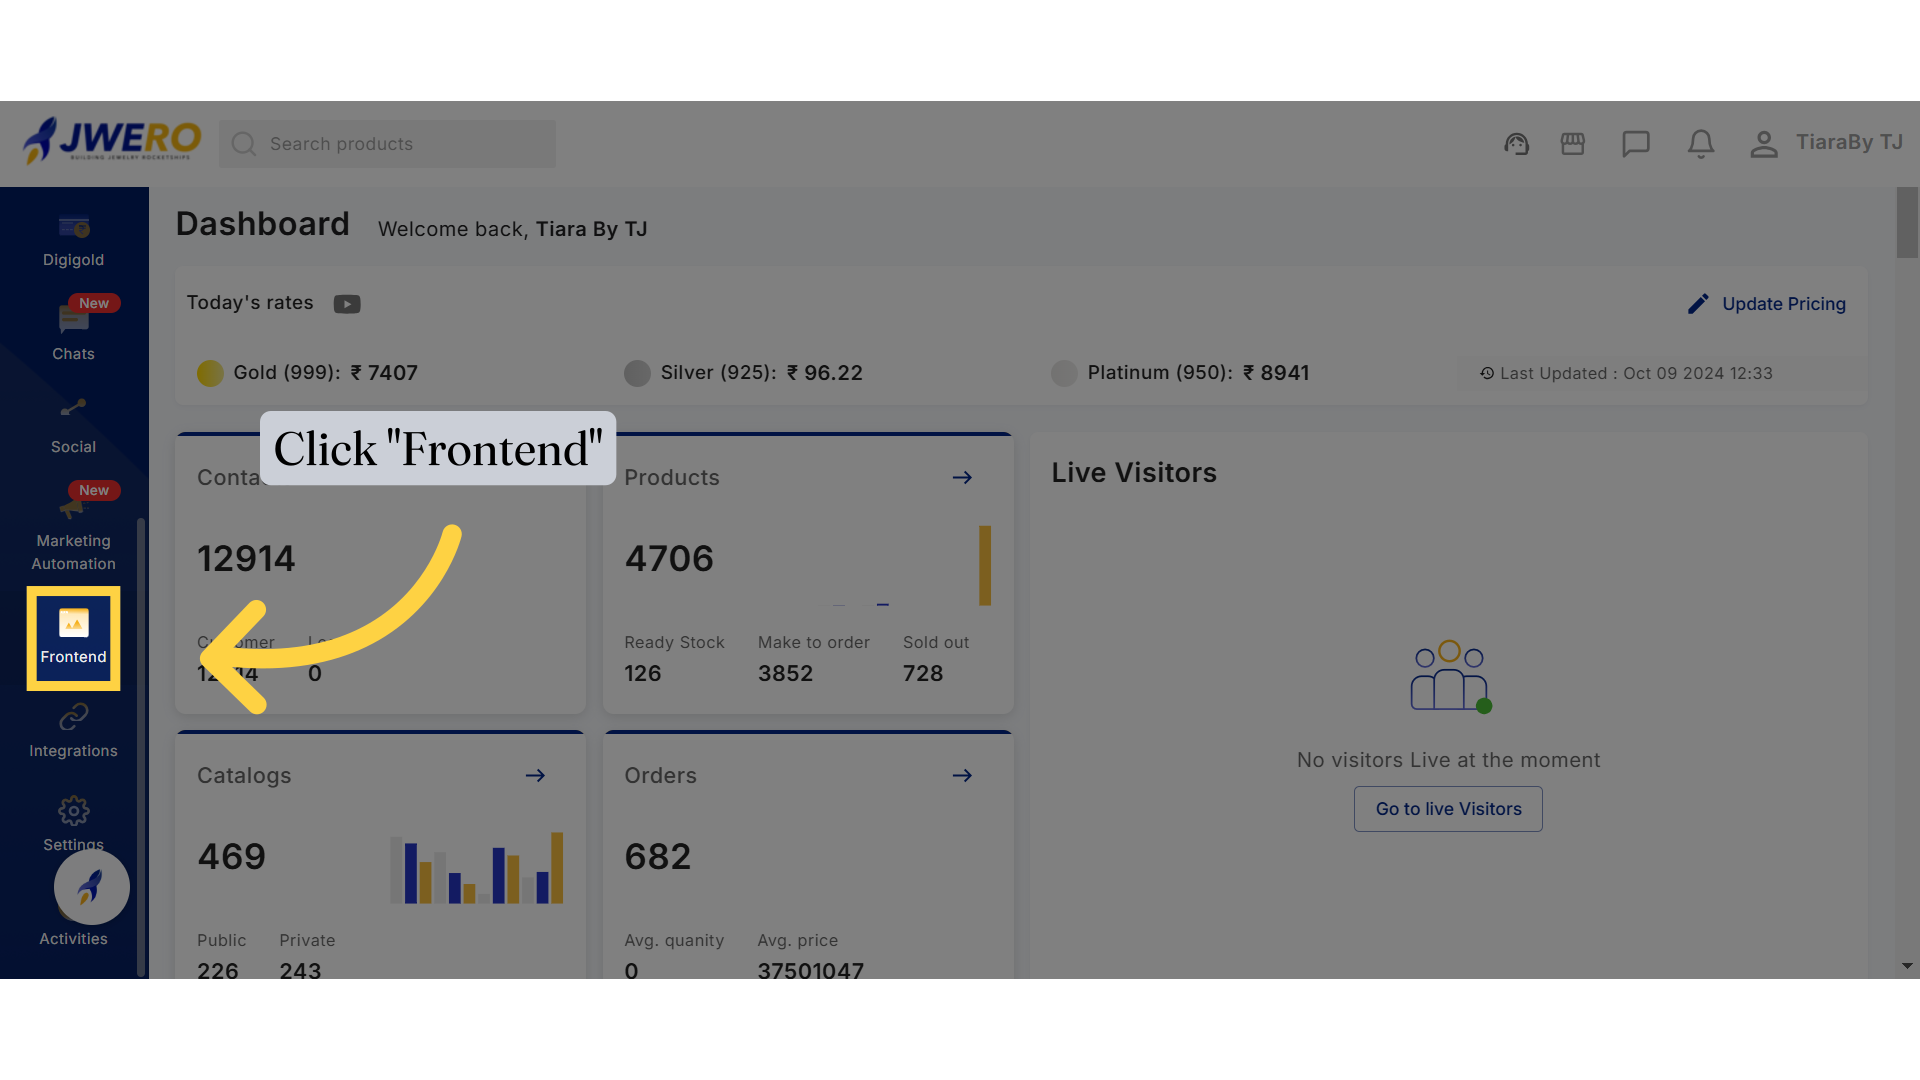Image resolution: width=1920 pixels, height=1080 pixels.
Task: Open Digigold in the sidebar
Action: tap(73, 243)
